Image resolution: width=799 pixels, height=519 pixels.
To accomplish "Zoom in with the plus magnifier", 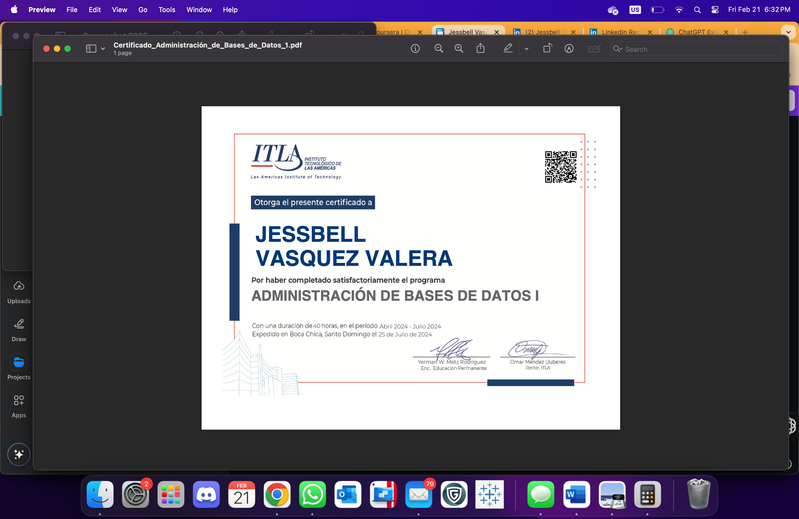I will 459,48.
